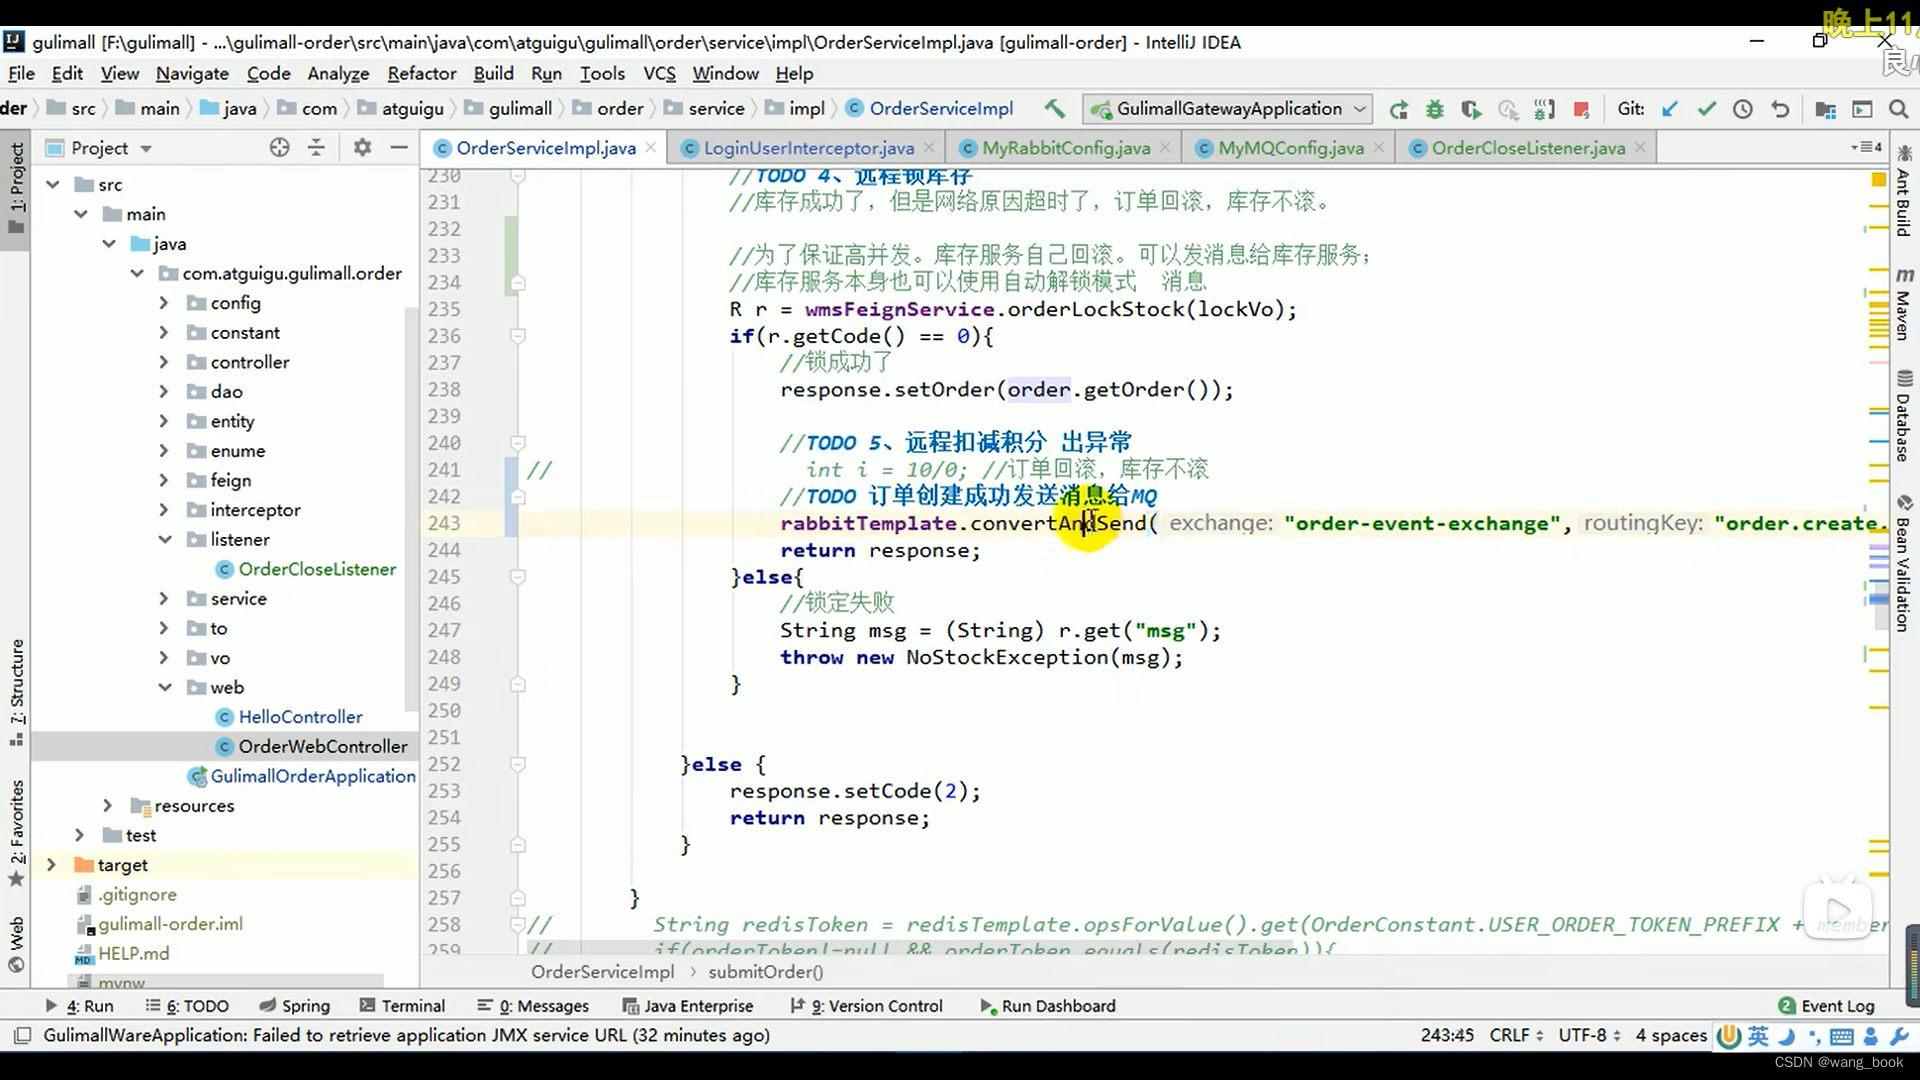
Task: Click the submitOrder() breadcrumb
Action: coord(766,972)
